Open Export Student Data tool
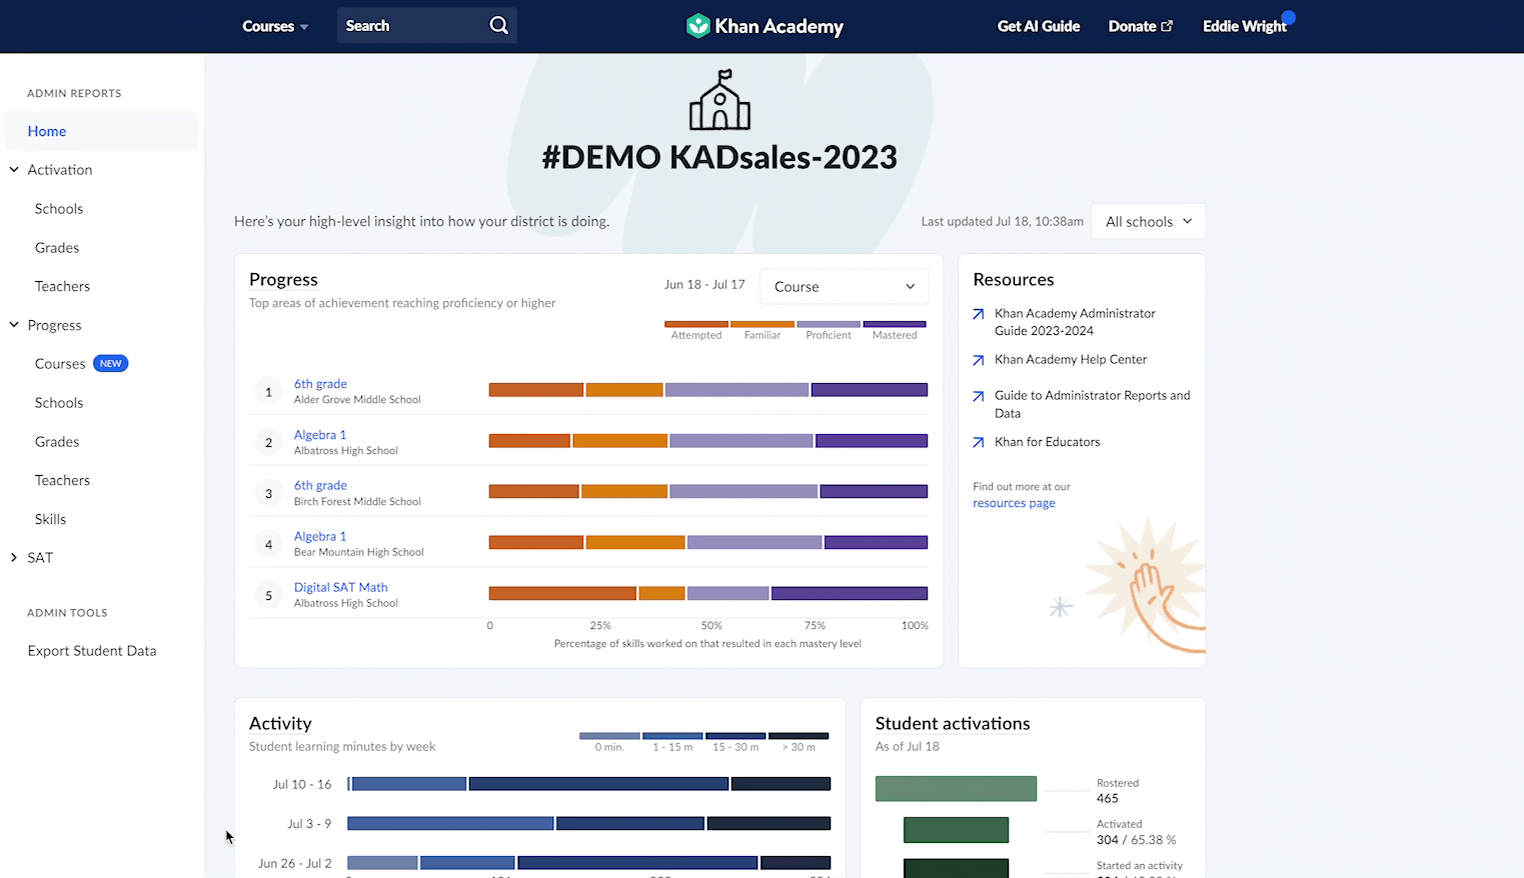1524x878 pixels. [x=92, y=651]
